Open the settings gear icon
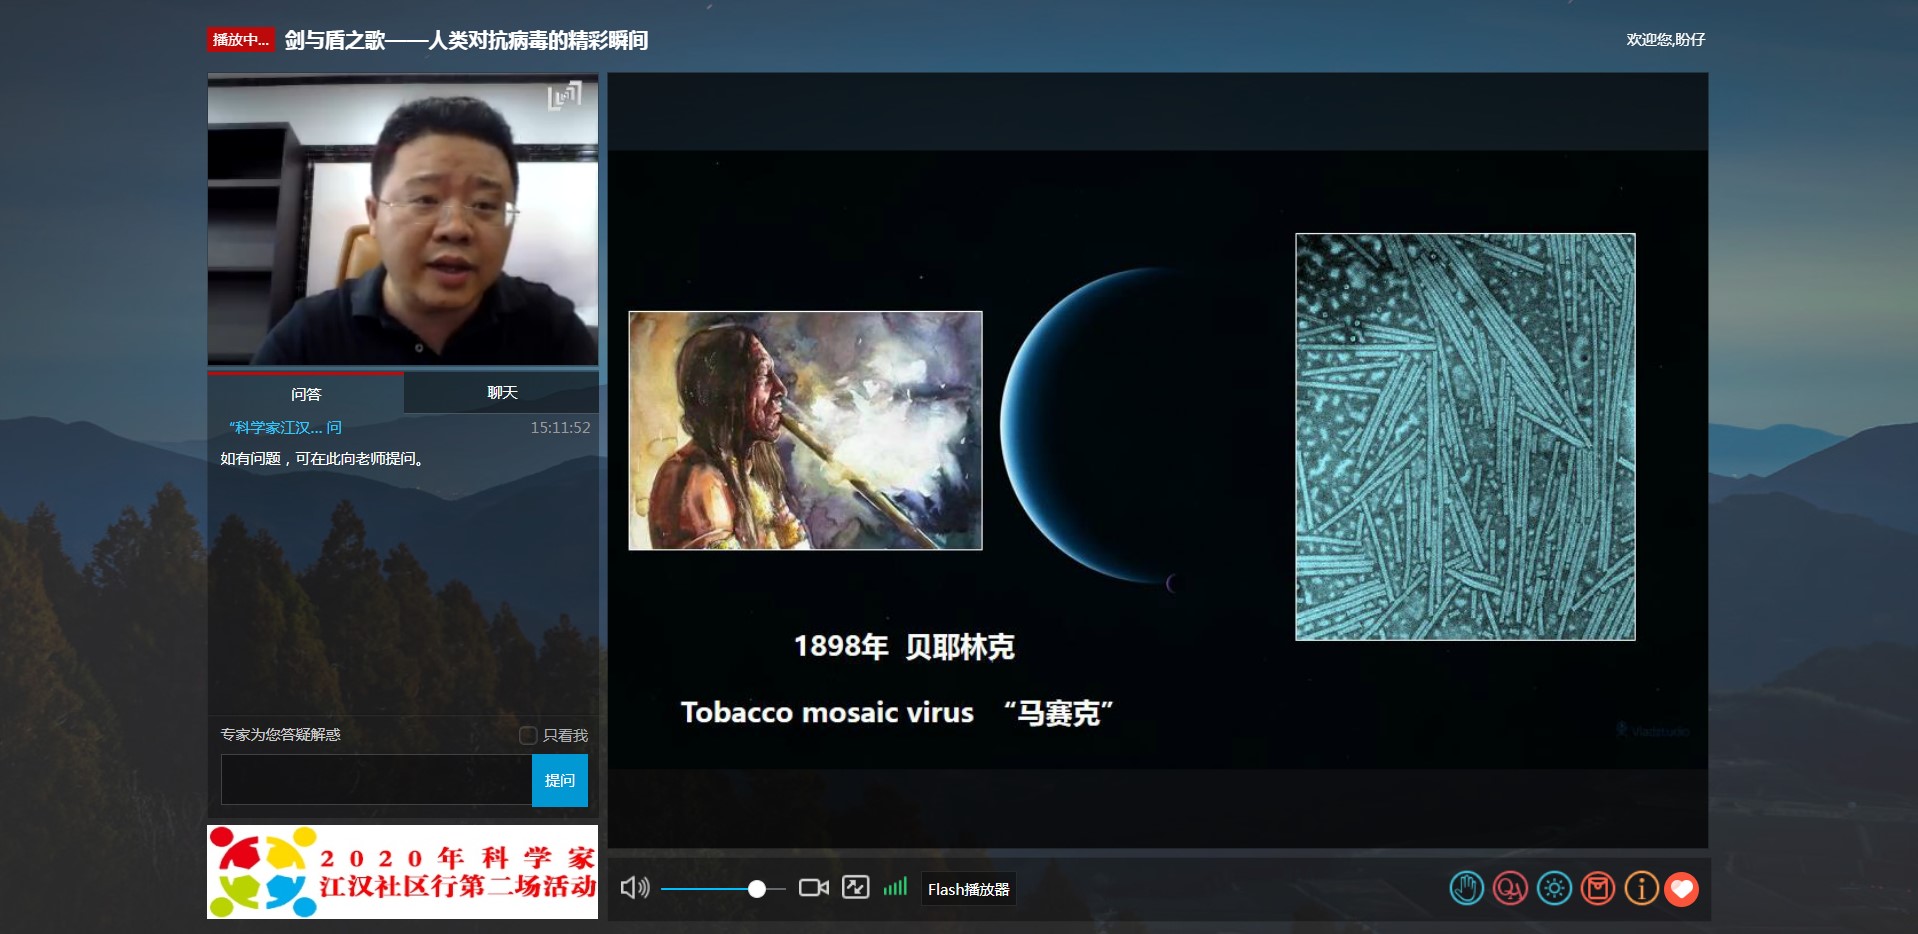1918x934 pixels. coord(1554,888)
